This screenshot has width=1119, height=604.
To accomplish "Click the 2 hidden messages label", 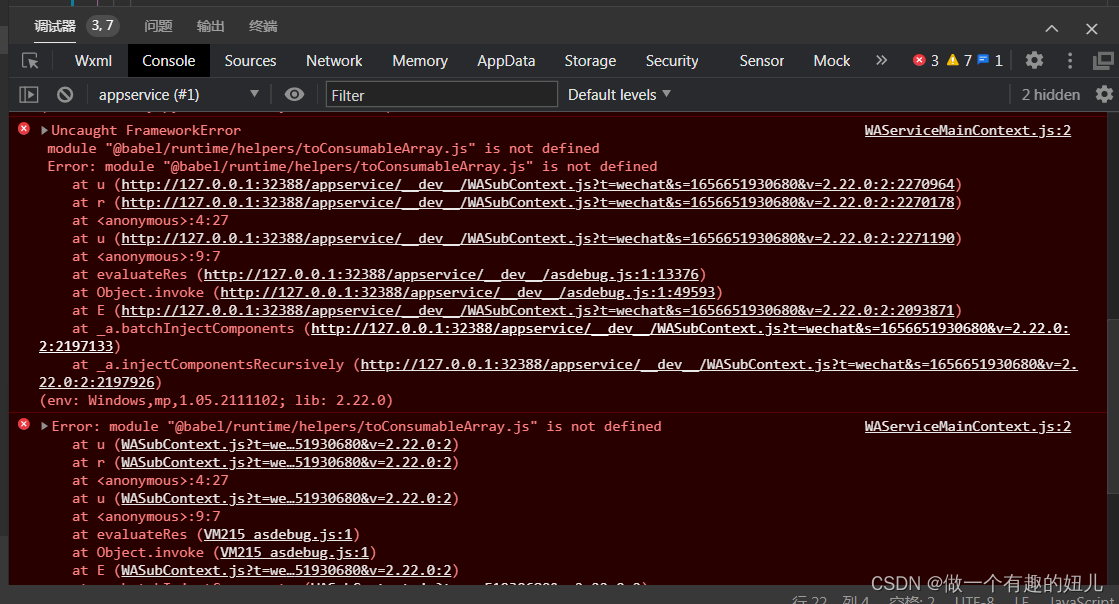I will (x=1051, y=93).
